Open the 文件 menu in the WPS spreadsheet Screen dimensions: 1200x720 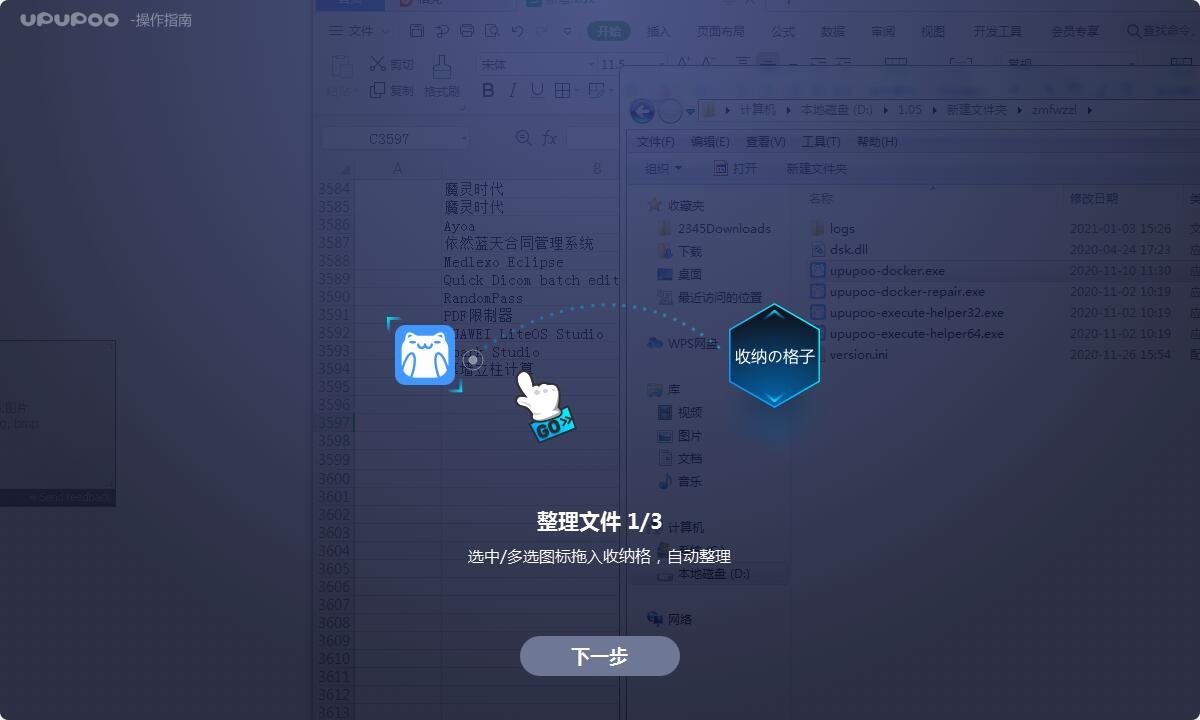(x=361, y=31)
